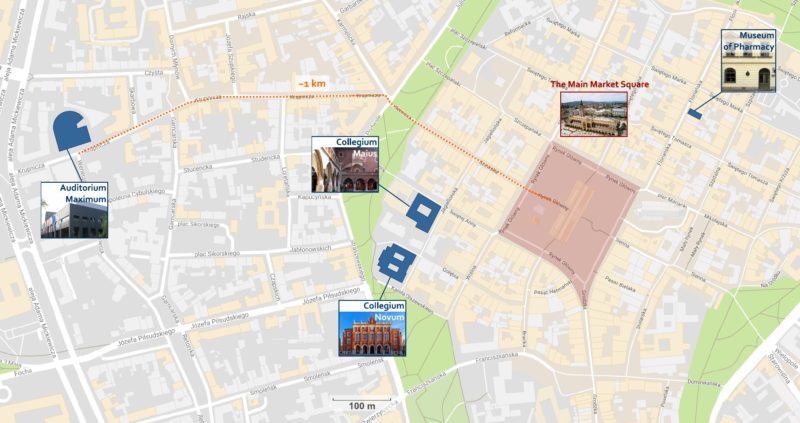The image size is (800, 423).
Task: Click the blue Auditorium Maximum building shape
Action: pyautogui.click(x=71, y=130)
